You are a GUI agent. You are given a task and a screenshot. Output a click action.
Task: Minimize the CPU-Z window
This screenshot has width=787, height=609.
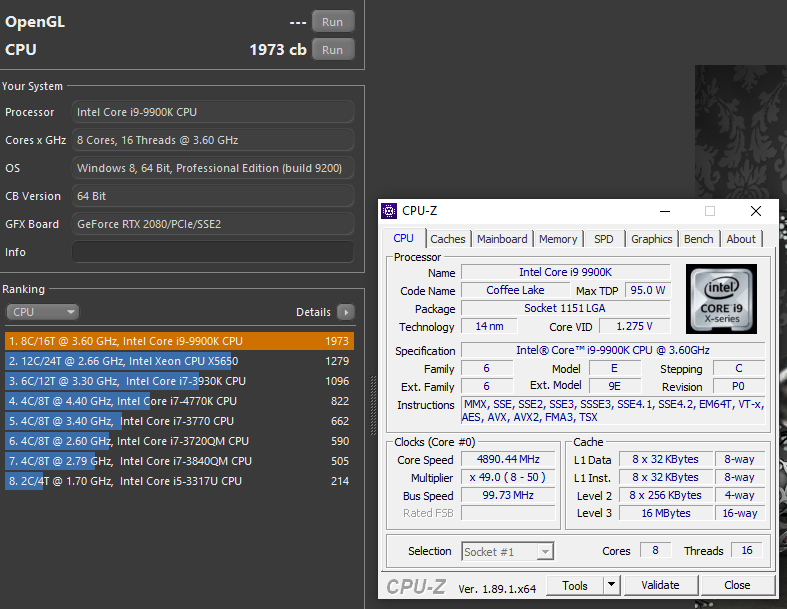tap(665, 211)
